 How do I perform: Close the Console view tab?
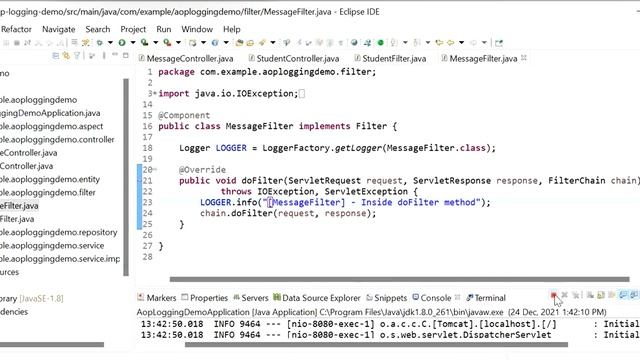tap(458, 298)
